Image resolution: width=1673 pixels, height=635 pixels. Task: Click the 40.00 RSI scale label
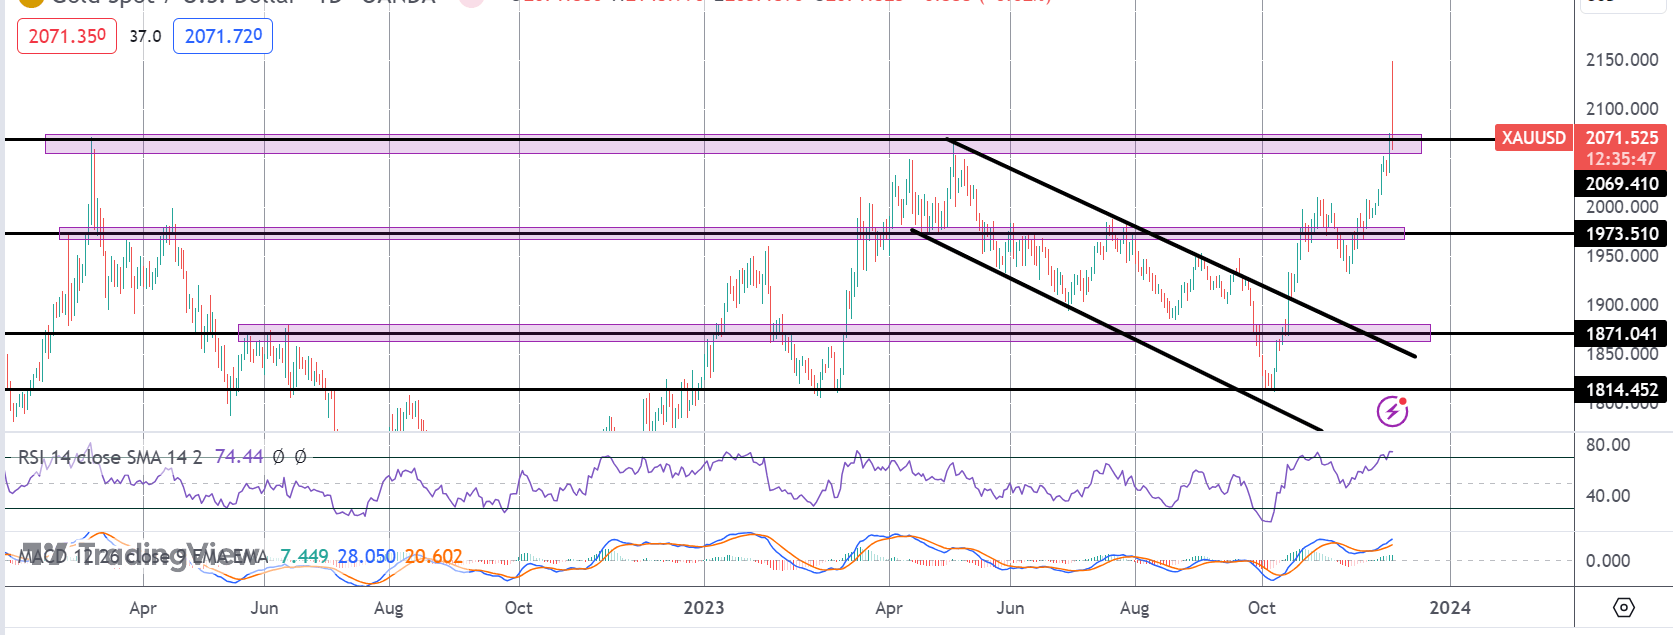(1608, 496)
